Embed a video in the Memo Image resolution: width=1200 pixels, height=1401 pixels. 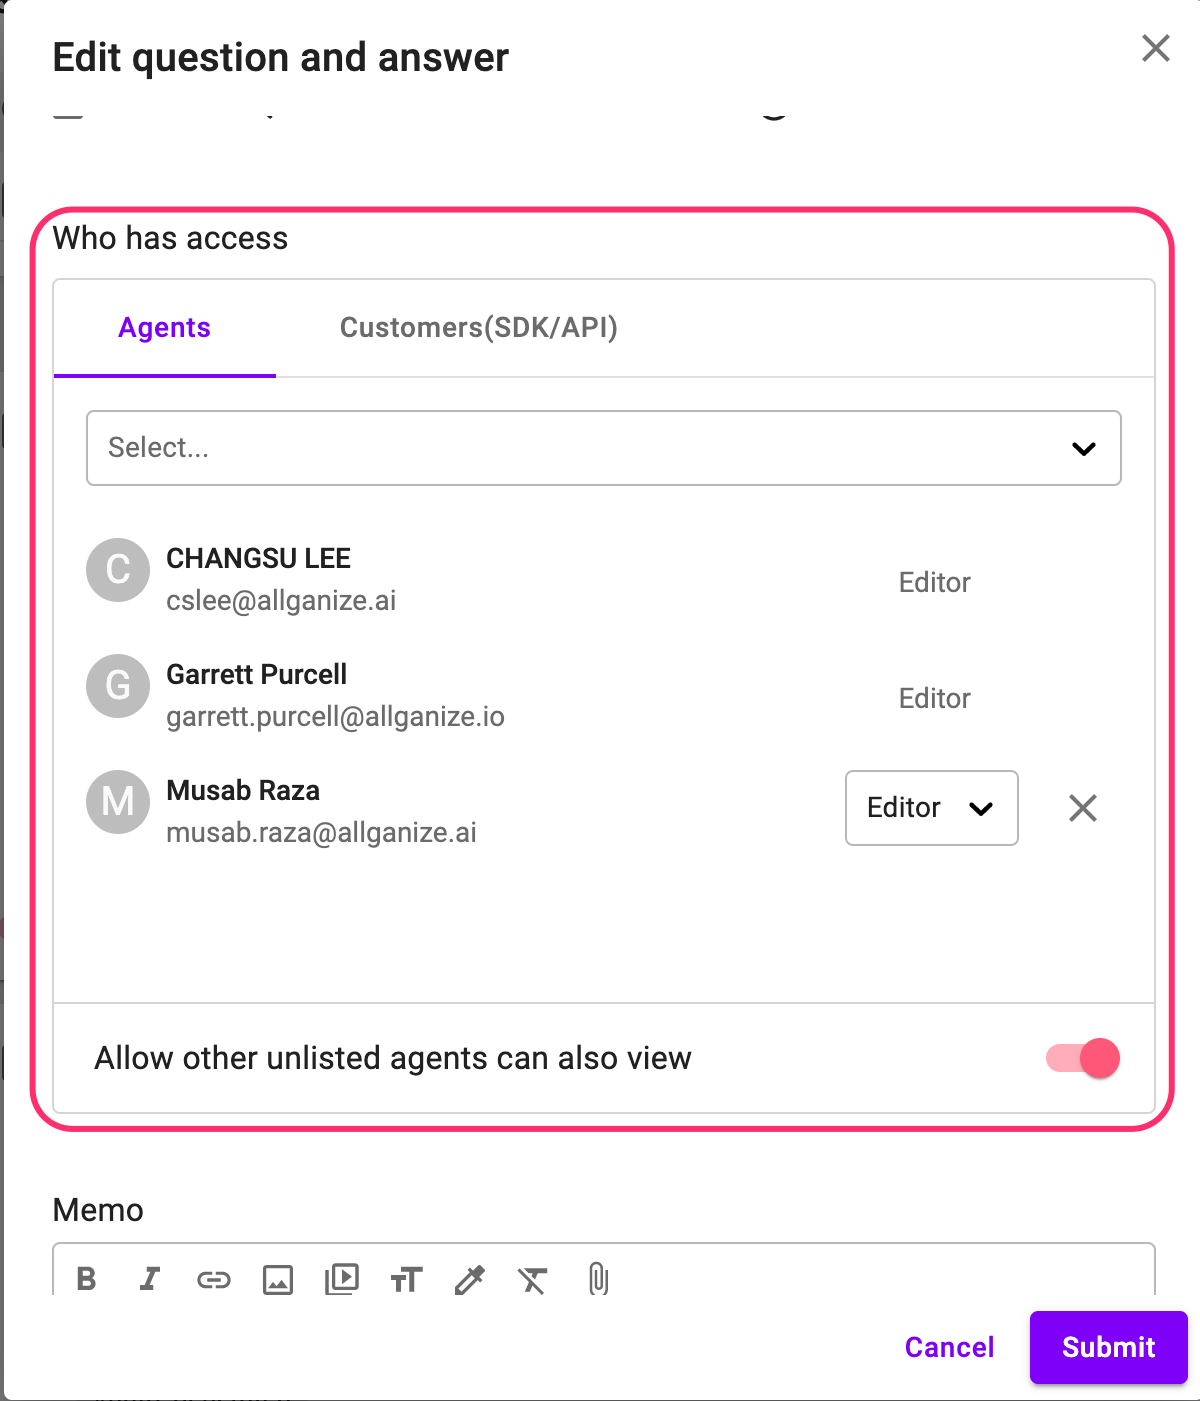(x=341, y=1279)
